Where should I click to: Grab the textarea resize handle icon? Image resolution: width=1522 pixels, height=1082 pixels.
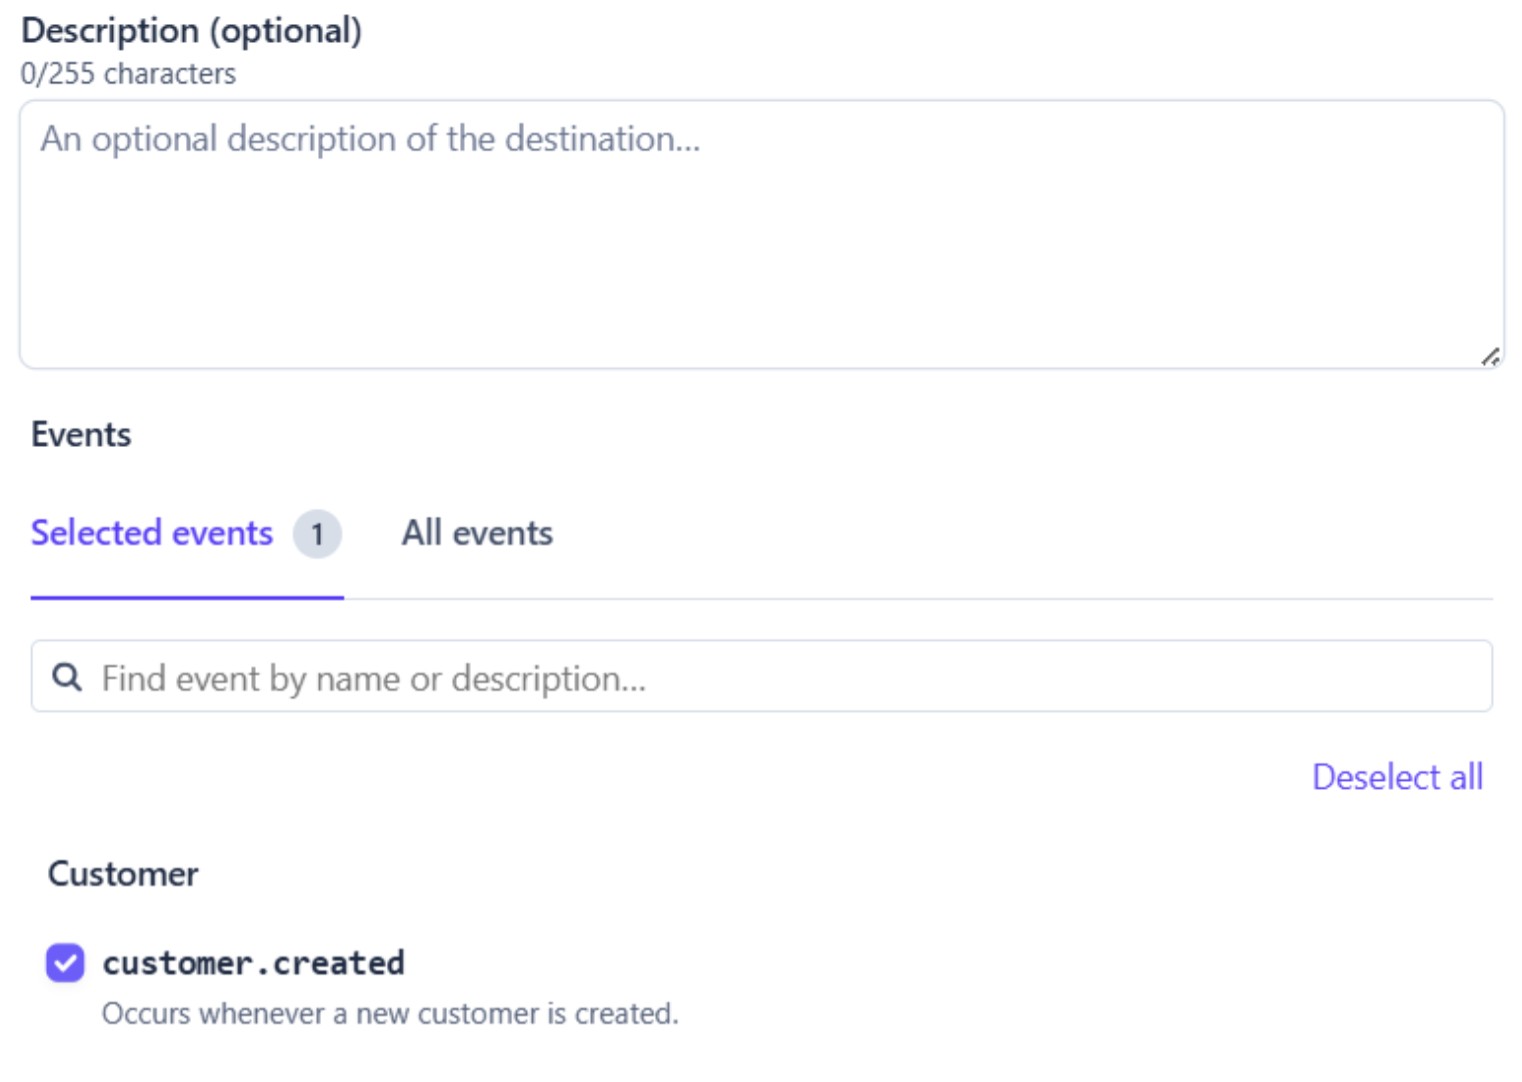1490,356
